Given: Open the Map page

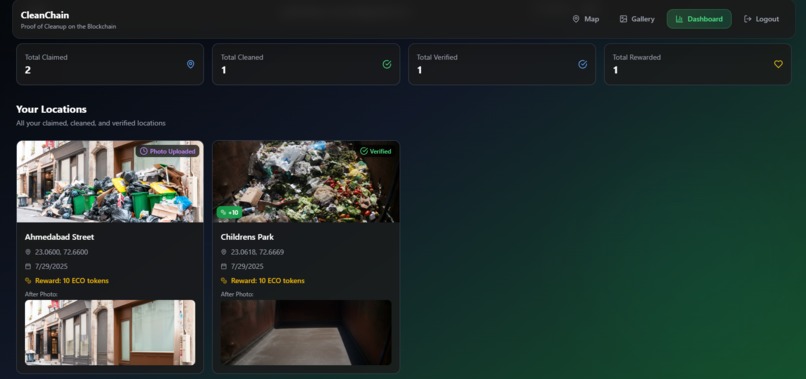Looking at the screenshot, I should (585, 19).
